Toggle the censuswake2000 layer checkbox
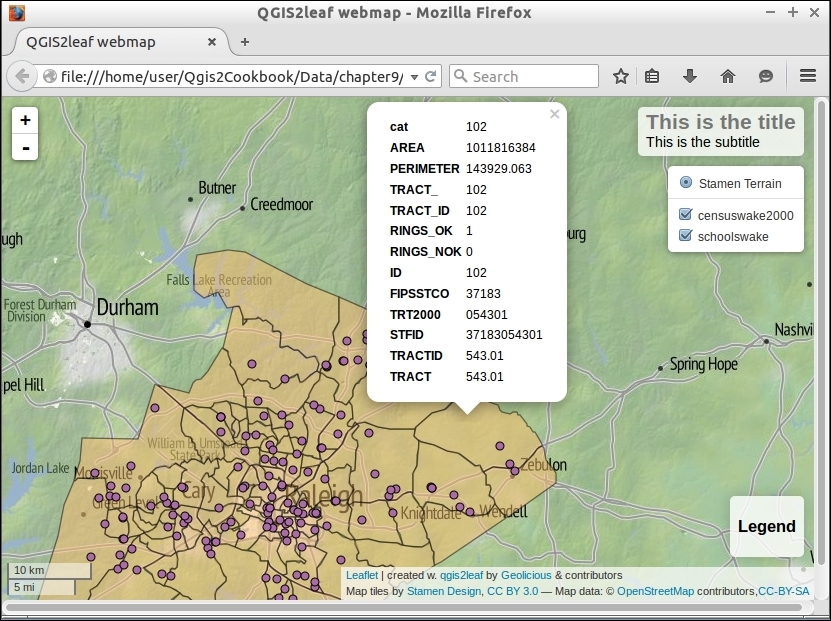The image size is (831, 621). tap(685, 214)
